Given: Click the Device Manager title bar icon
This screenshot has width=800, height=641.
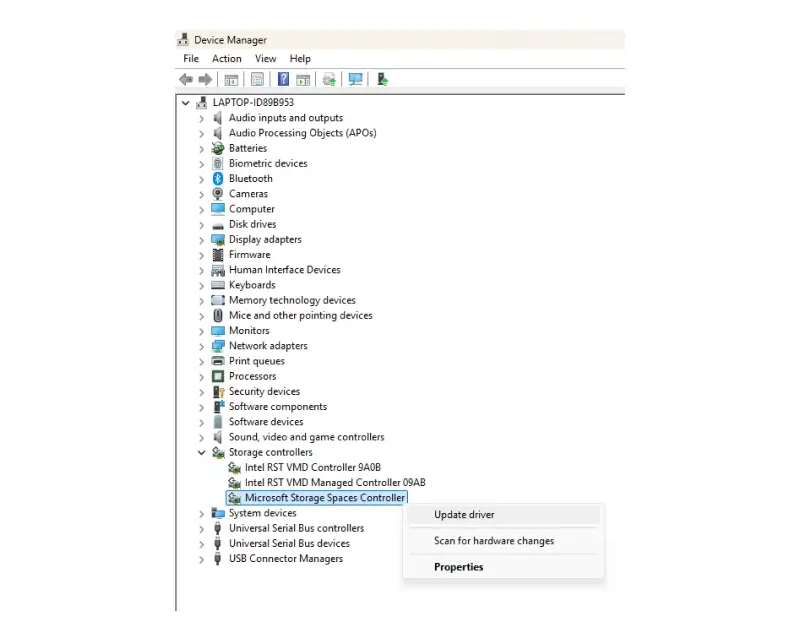Looking at the screenshot, I should pyautogui.click(x=183, y=39).
